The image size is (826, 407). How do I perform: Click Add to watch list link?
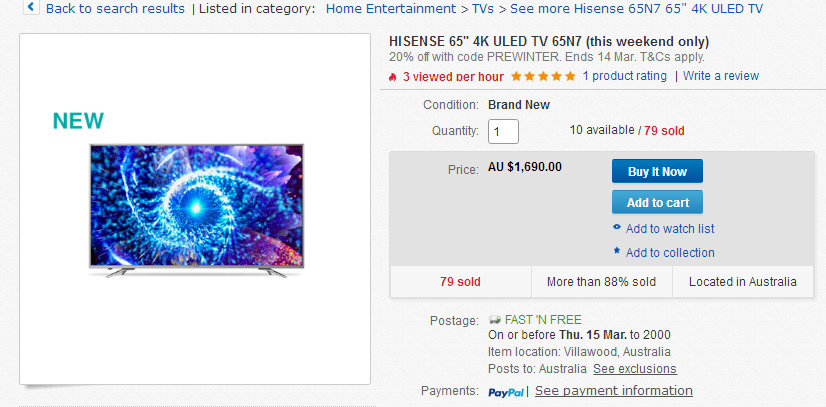670,229
